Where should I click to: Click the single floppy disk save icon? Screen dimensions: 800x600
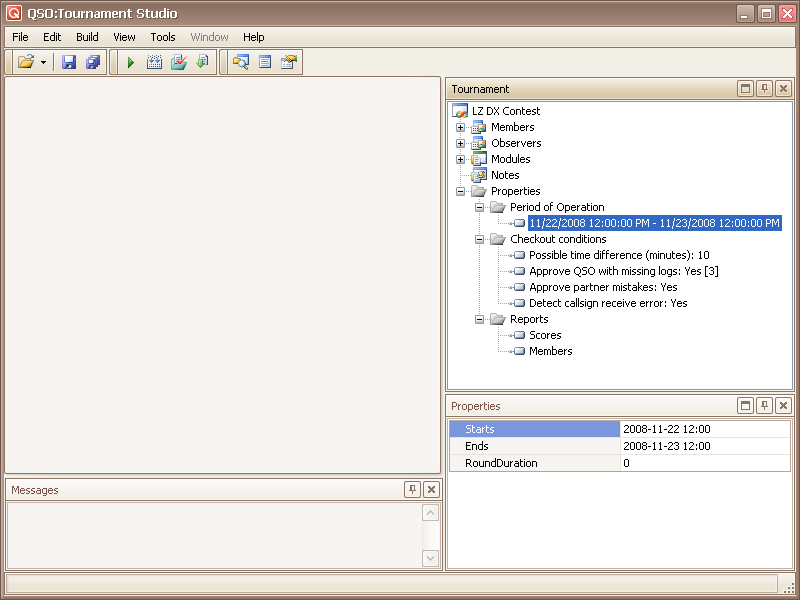[69, 63]
